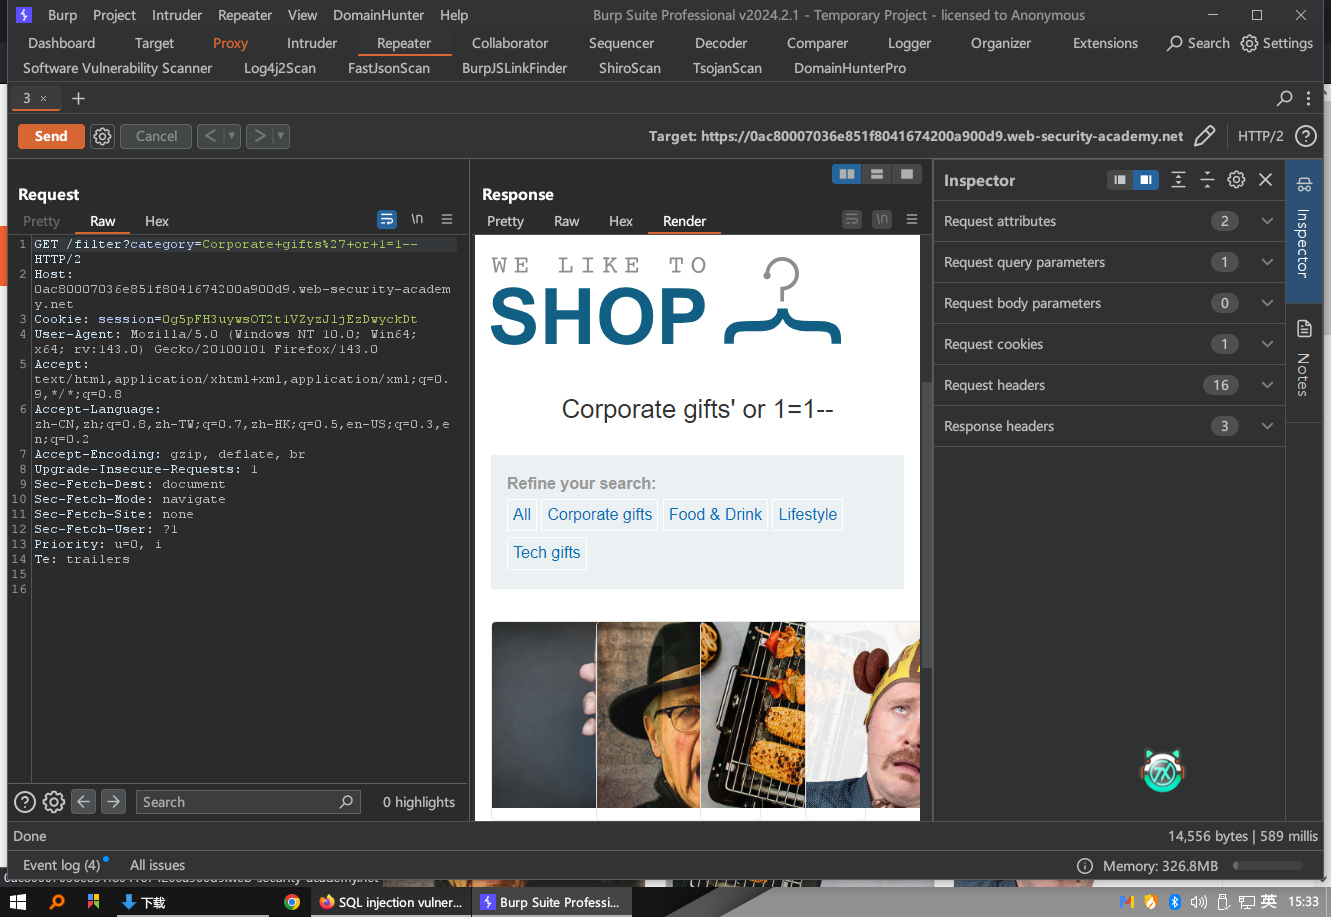This screenshot has height=917, width=1331.
Task: Dock Inspector to the right
Action: pyautogui.click(x=1145, y=180)
